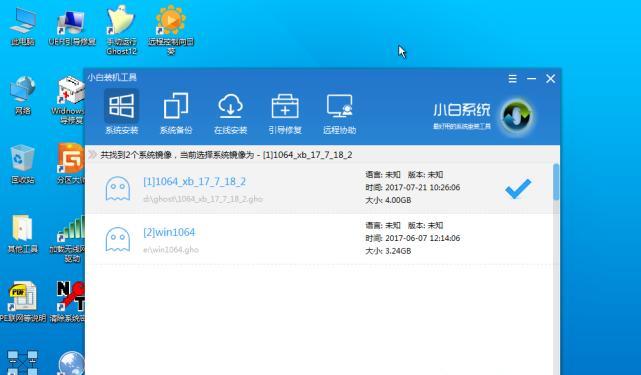Open the 回收站 recycle bin desktop icon

coord(22,164)
